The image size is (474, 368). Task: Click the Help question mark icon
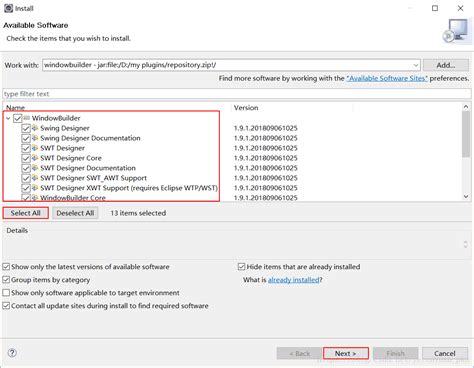12,353
